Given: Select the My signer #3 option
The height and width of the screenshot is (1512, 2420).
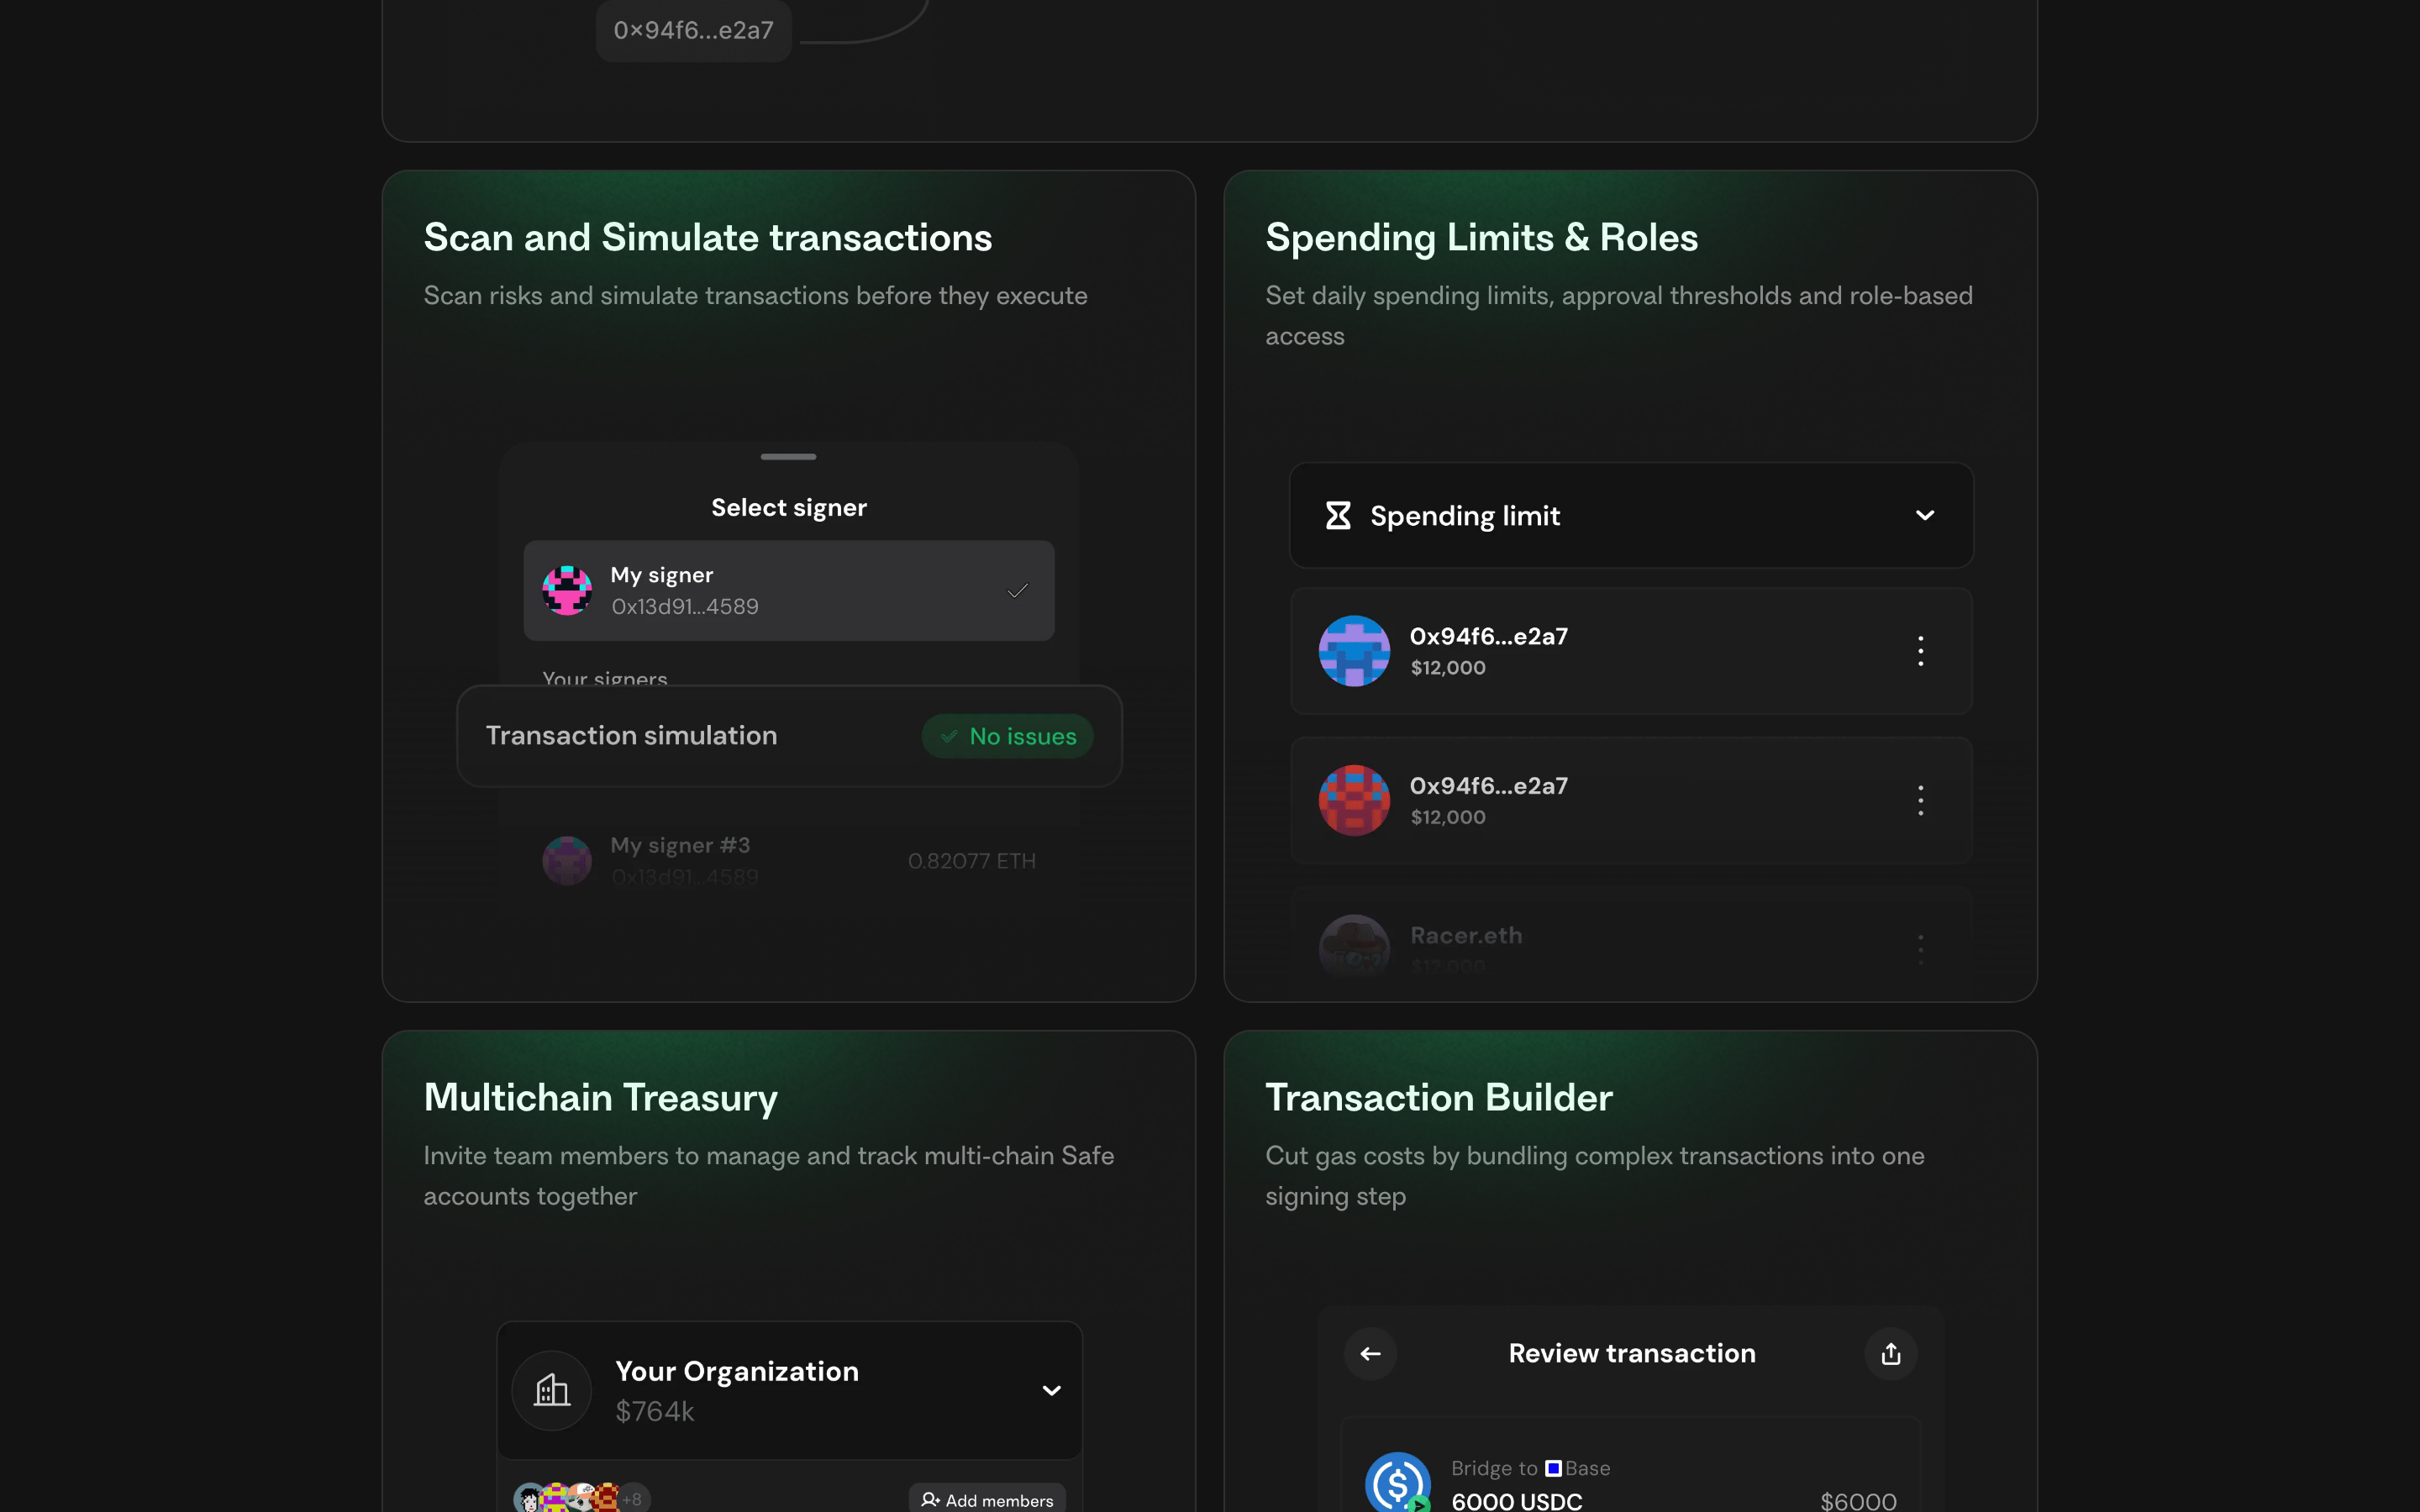Looking at the screenshot, I should (789, 860).
